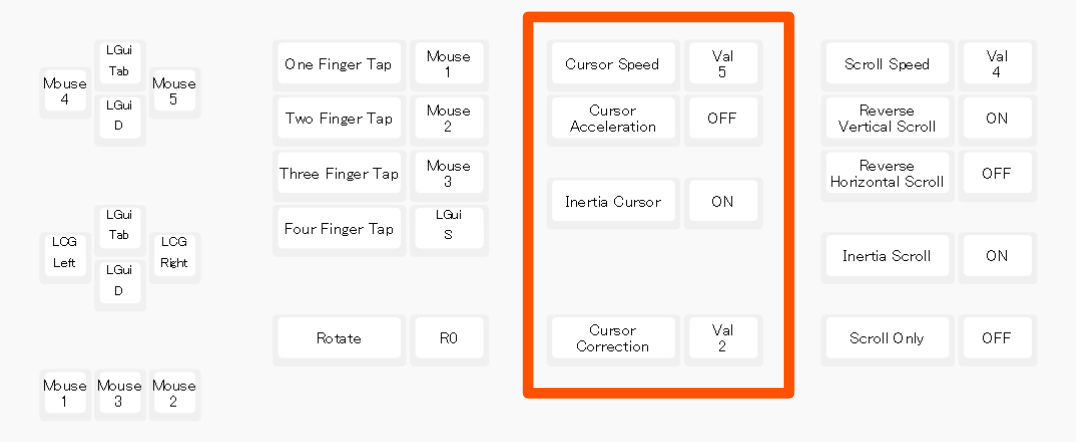
Task: Toggle Scroll Only OFF value
Action: tap(996, 338)
